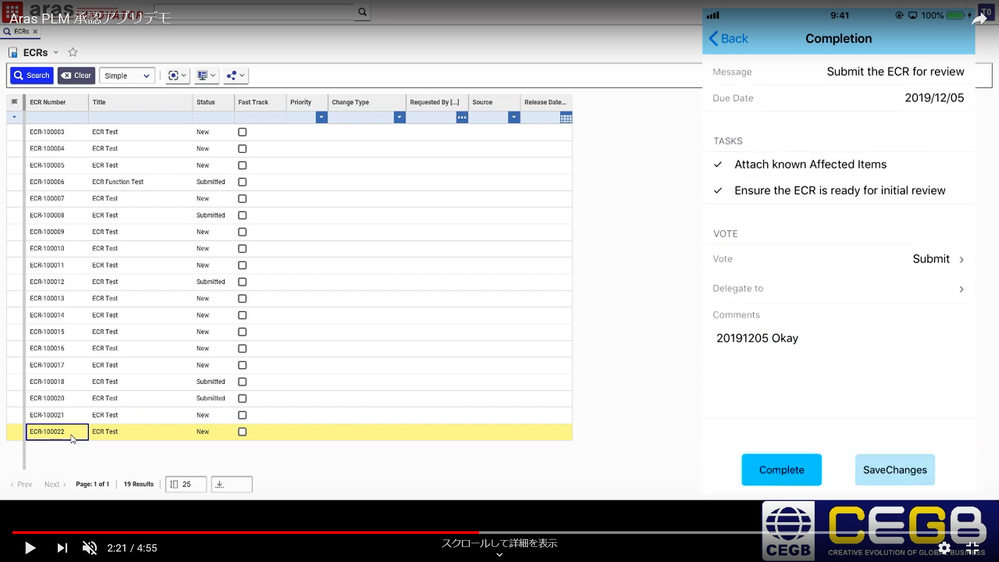Expand the Vote Submit option chevron

[961, 260]
